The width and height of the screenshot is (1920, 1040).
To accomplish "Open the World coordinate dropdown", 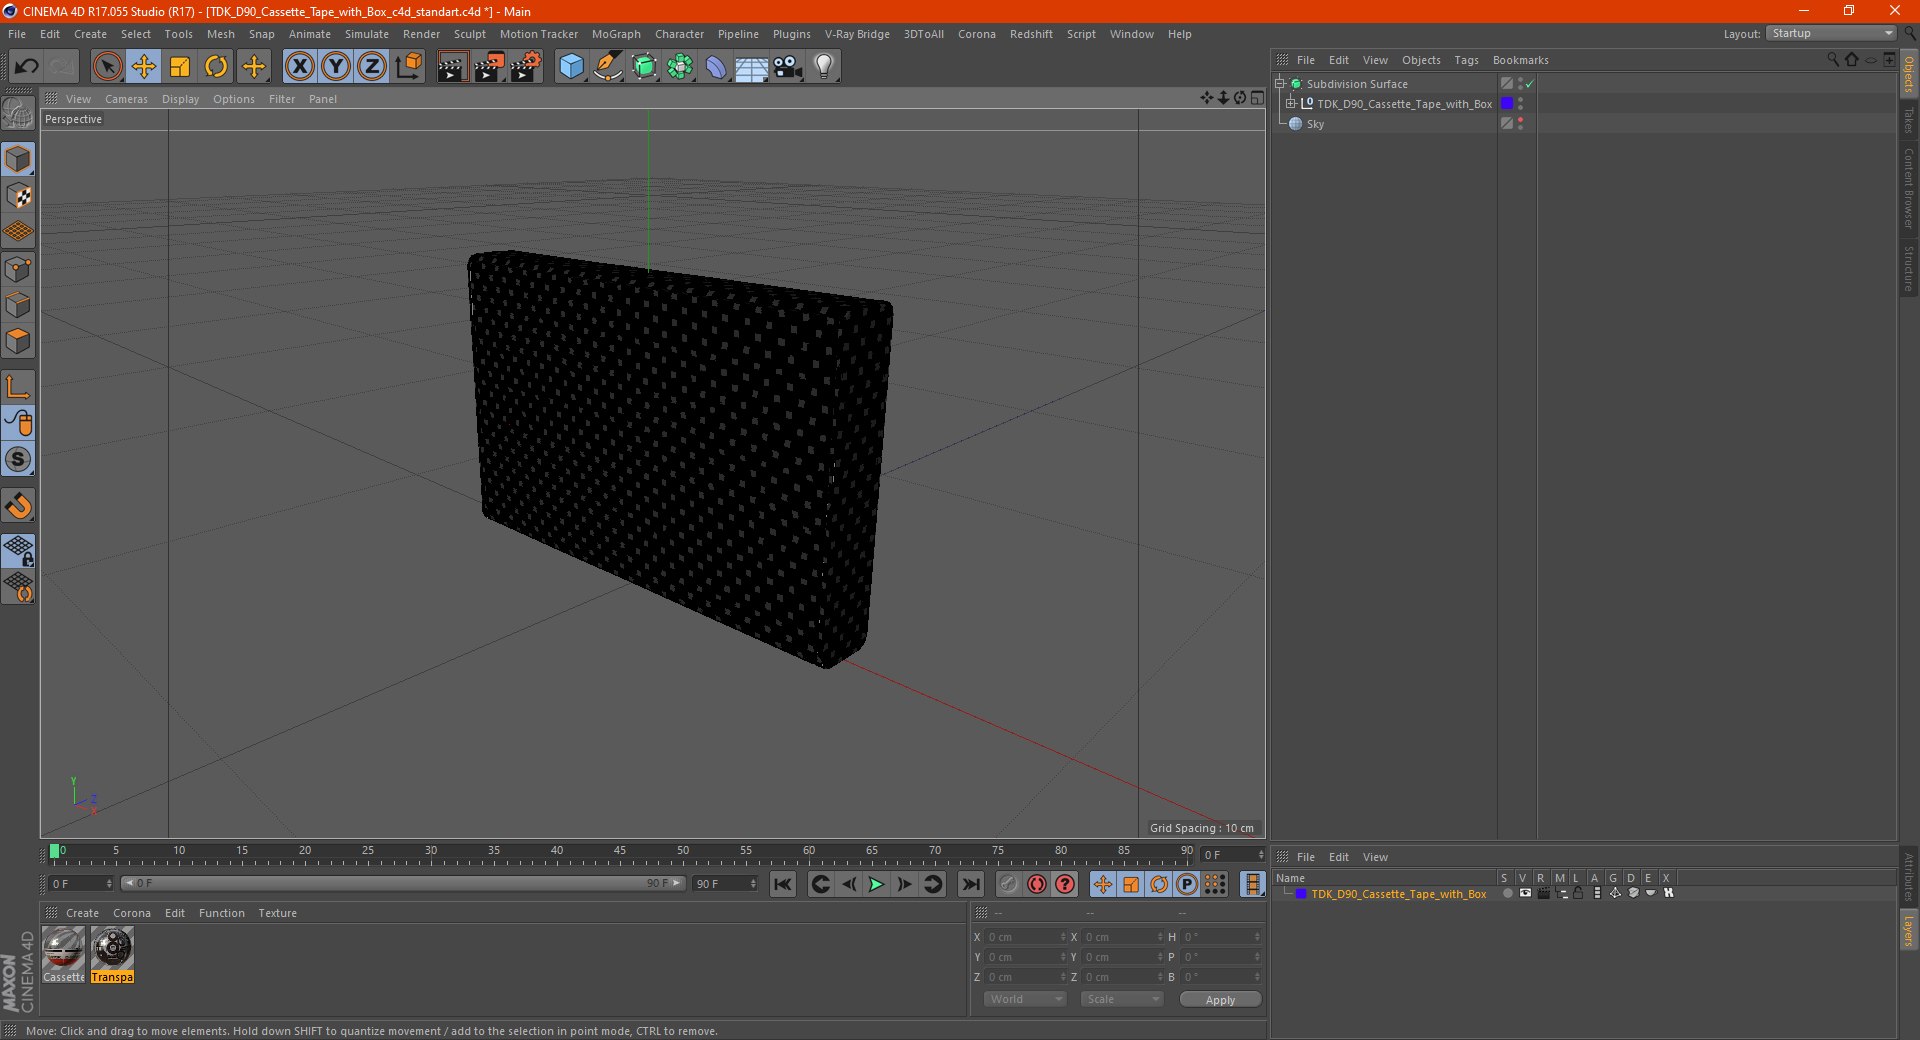I will [x=1025, y=999].
